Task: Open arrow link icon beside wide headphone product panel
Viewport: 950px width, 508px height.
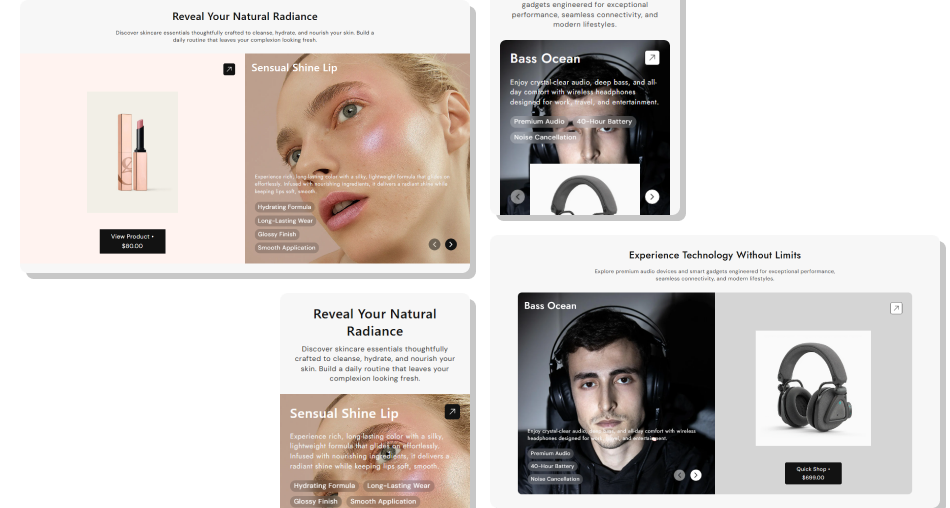Action: click(896, 308)
